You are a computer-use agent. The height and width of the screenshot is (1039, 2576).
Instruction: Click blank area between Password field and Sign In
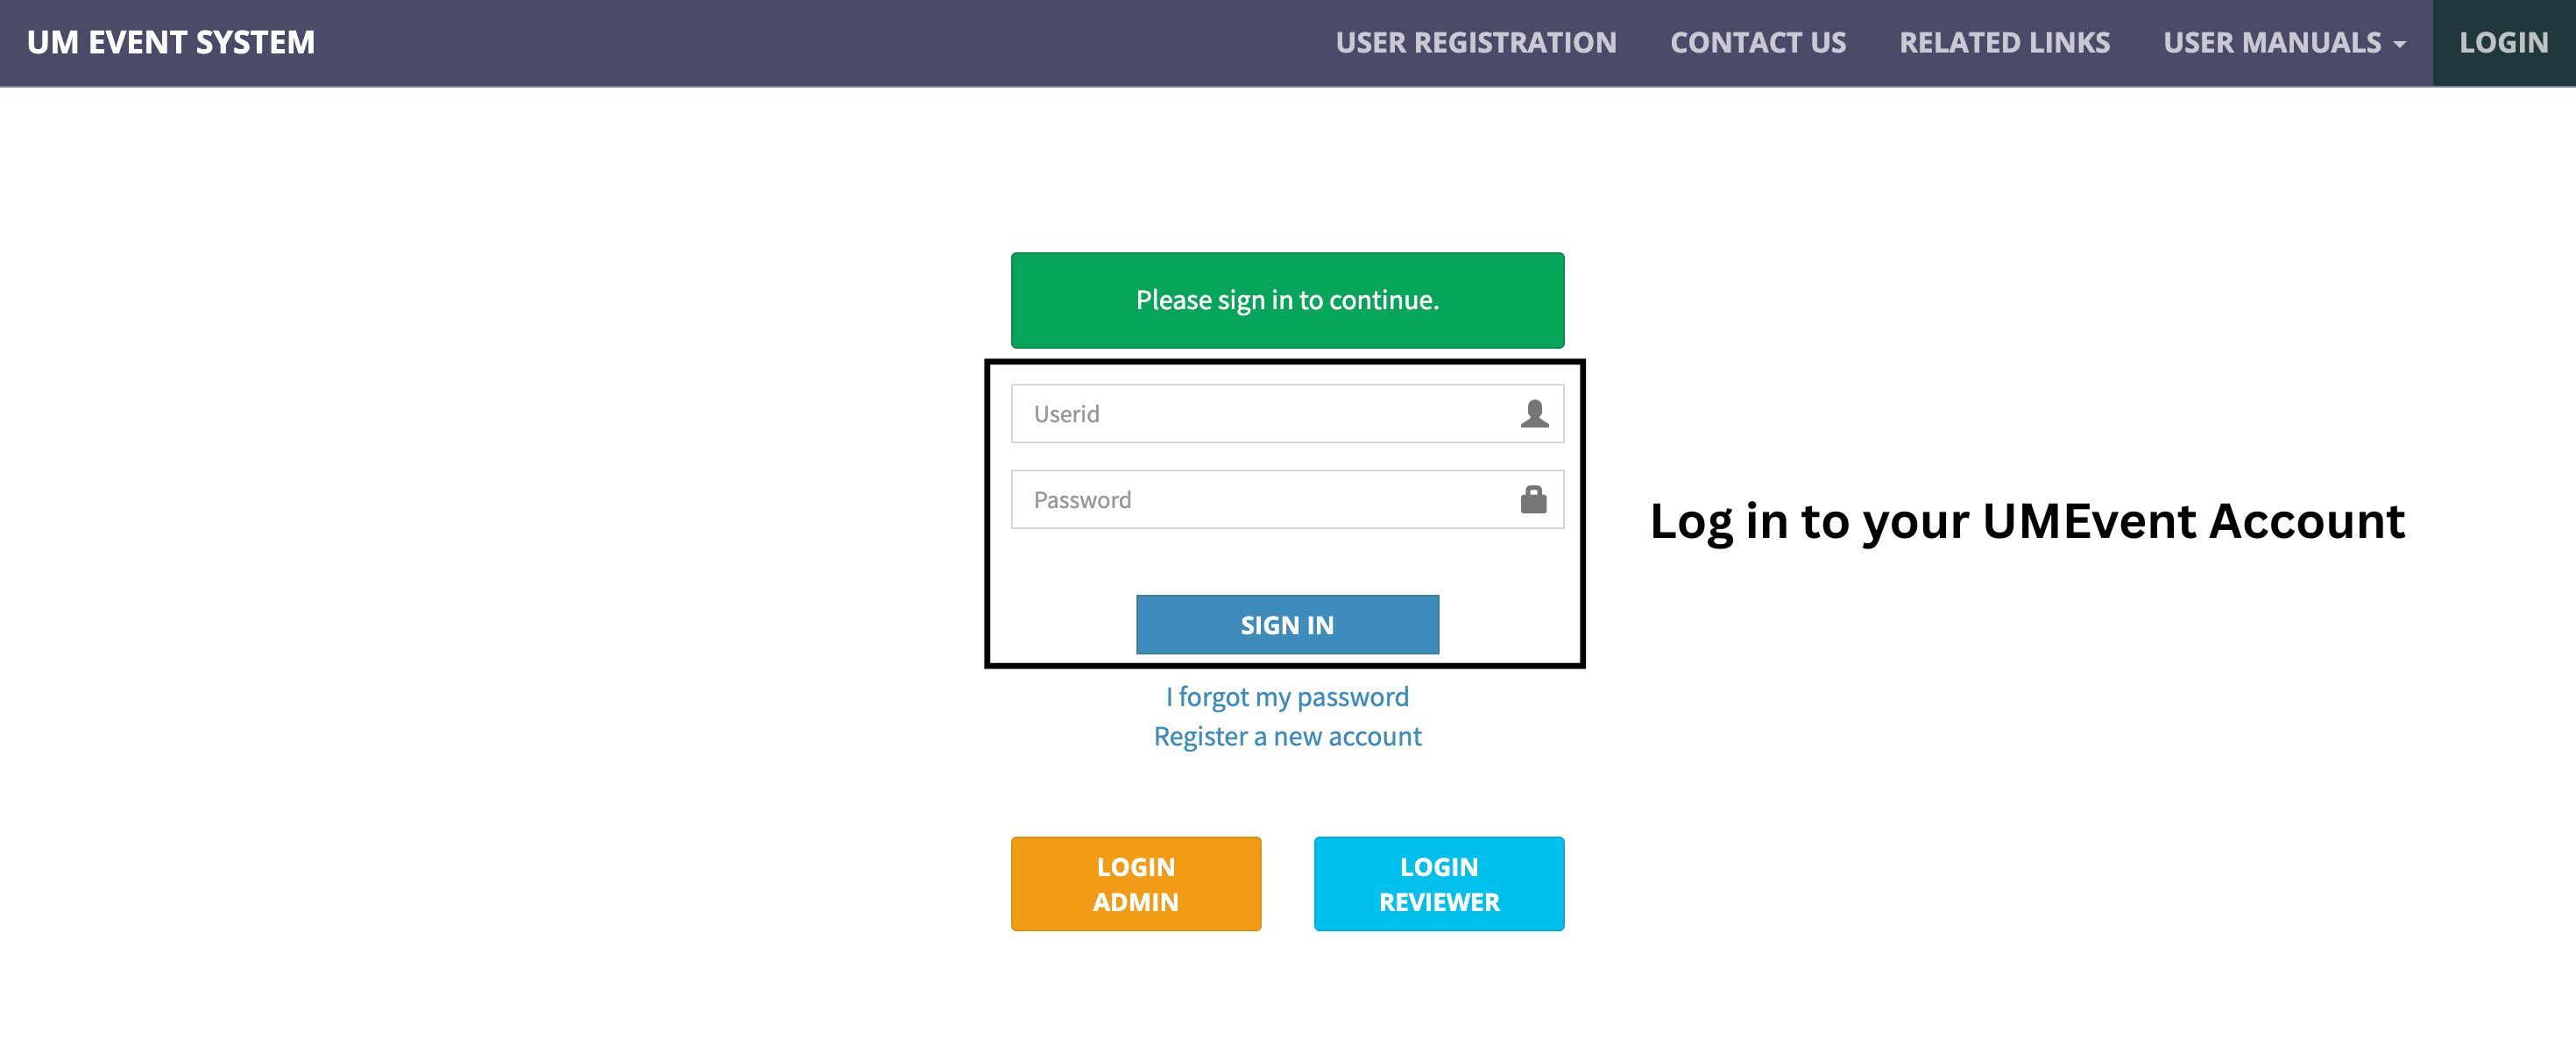tap(1287, 561)
